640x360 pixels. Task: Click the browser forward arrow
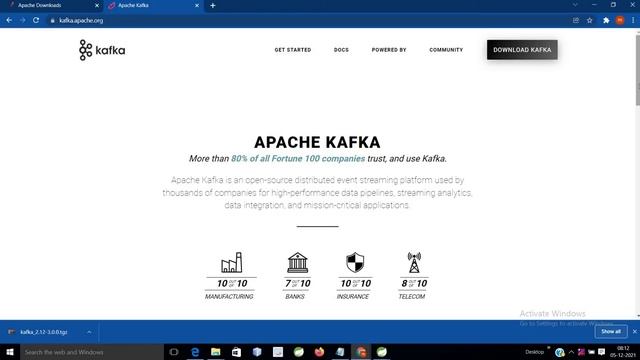(22, 20)
